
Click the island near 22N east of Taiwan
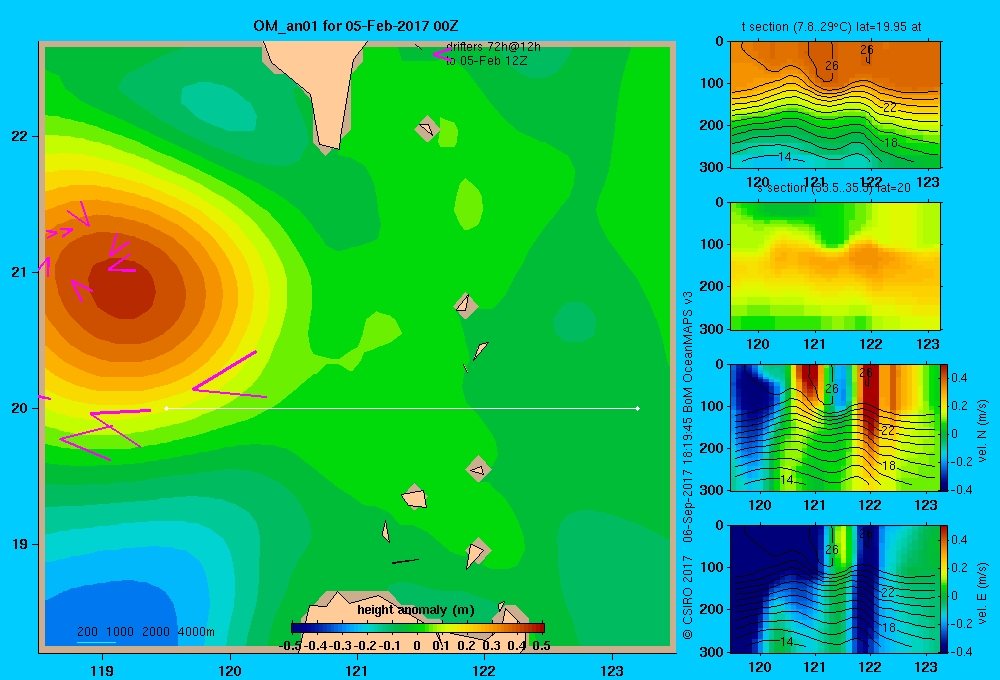pos(427,129)
